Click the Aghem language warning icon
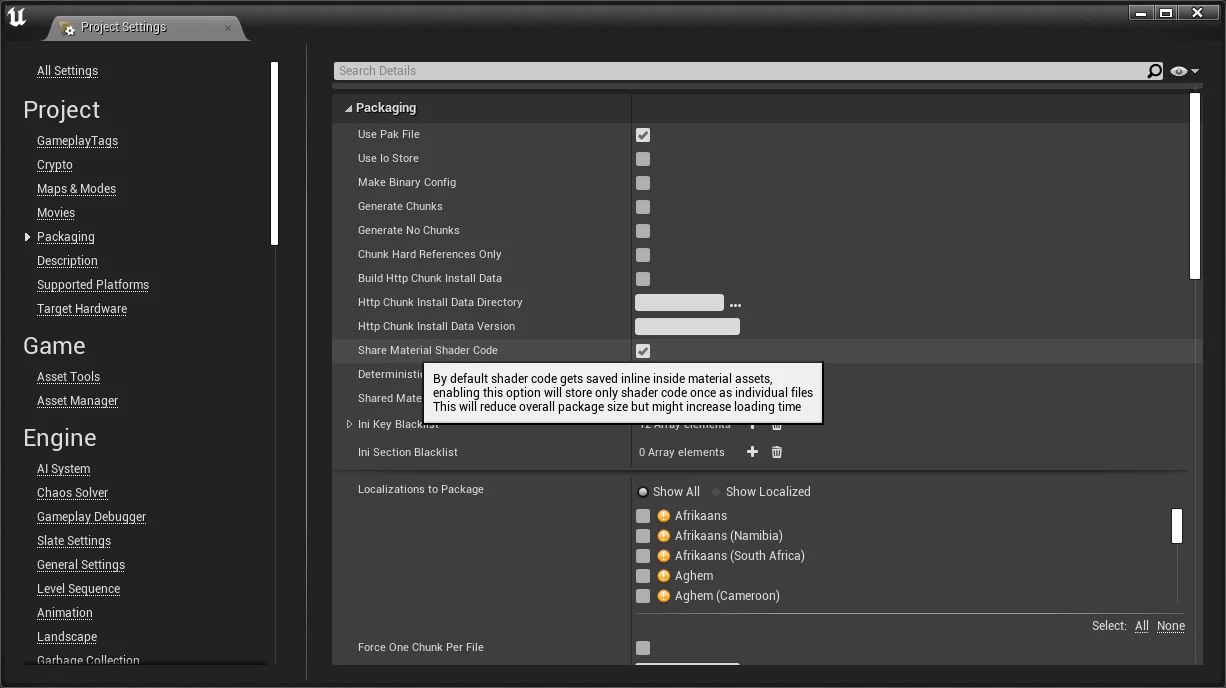Viewport: 1226px width, 688px height. pos(664,576)
